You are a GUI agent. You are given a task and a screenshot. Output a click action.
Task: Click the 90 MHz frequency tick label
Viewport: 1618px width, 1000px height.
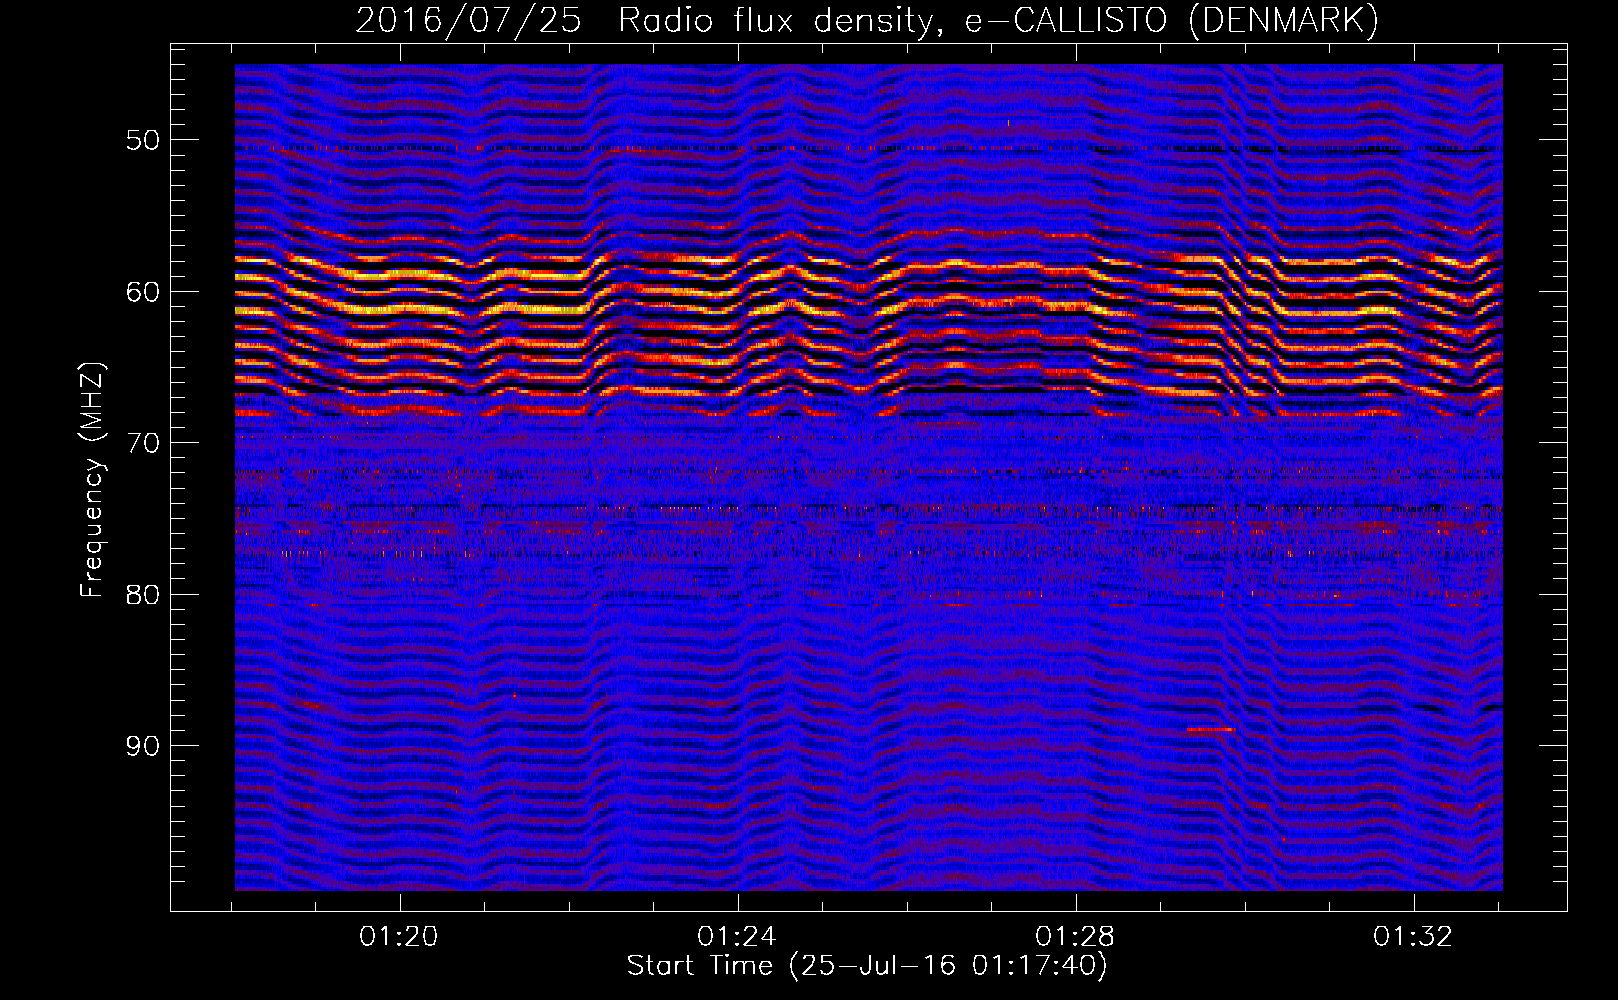click(x=143, y=746)
